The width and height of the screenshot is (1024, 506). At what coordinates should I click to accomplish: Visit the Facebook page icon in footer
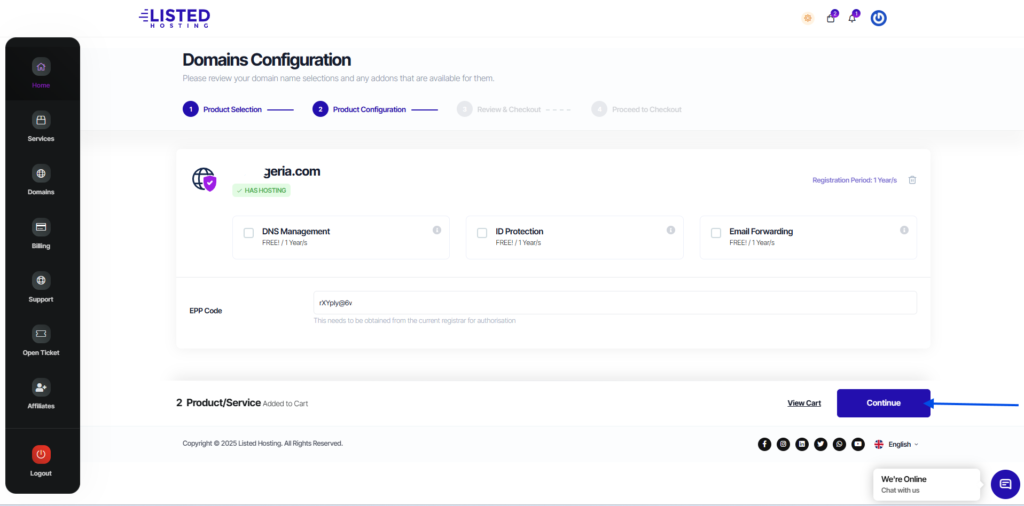coord(765,444)
